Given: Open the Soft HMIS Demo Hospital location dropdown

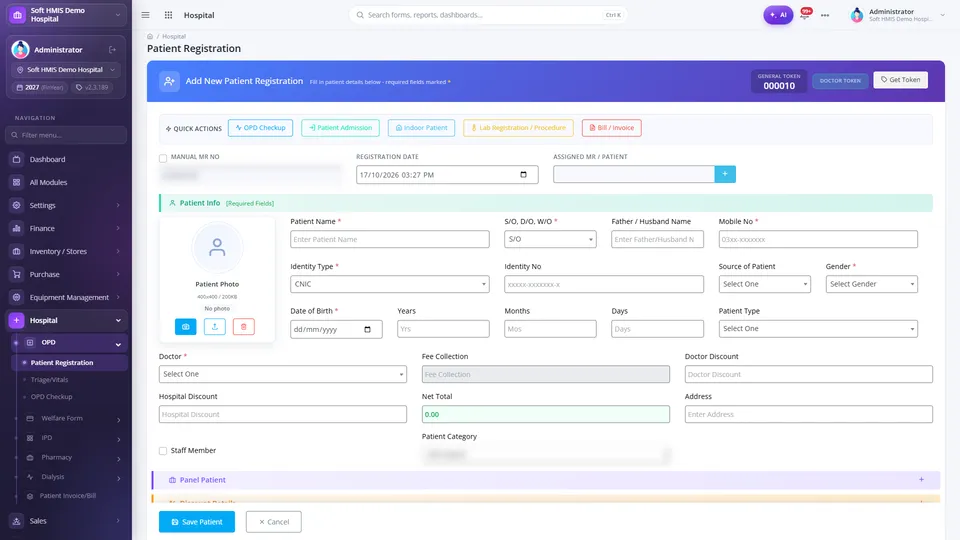Looking at the screenshot, I should coord(66,70).
